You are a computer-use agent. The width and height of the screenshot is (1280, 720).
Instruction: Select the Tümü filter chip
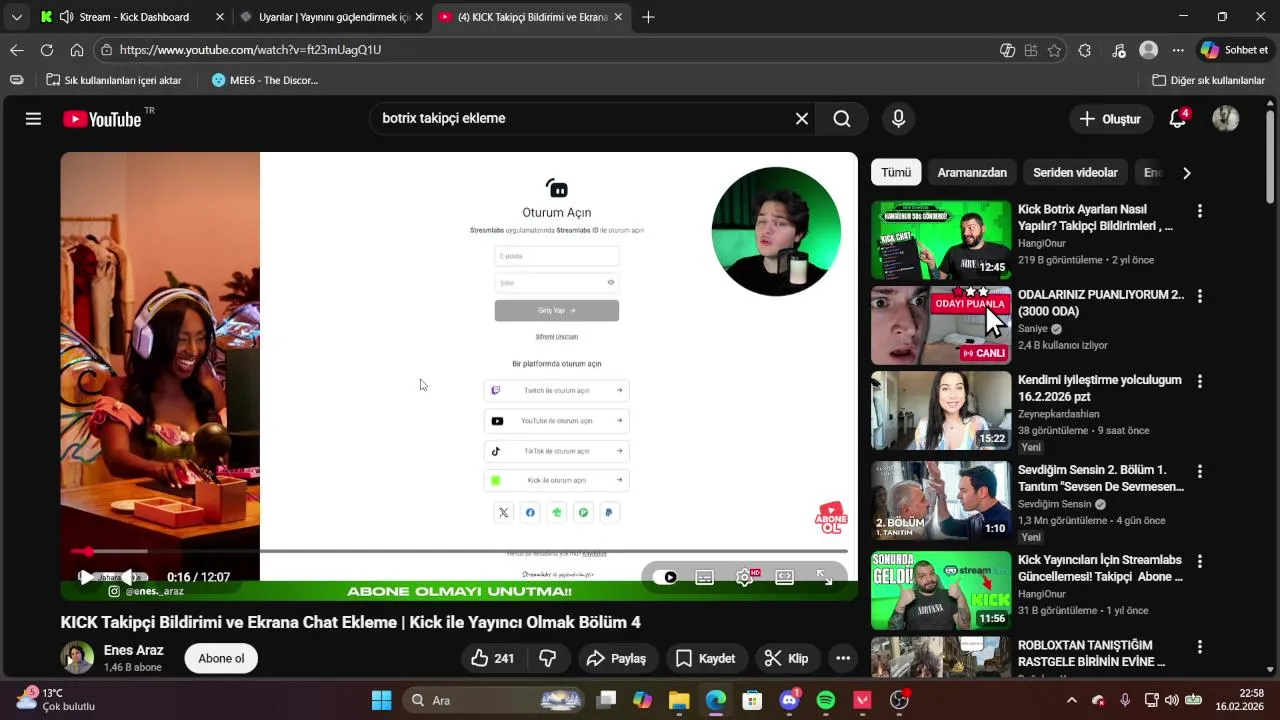point(896,173)
